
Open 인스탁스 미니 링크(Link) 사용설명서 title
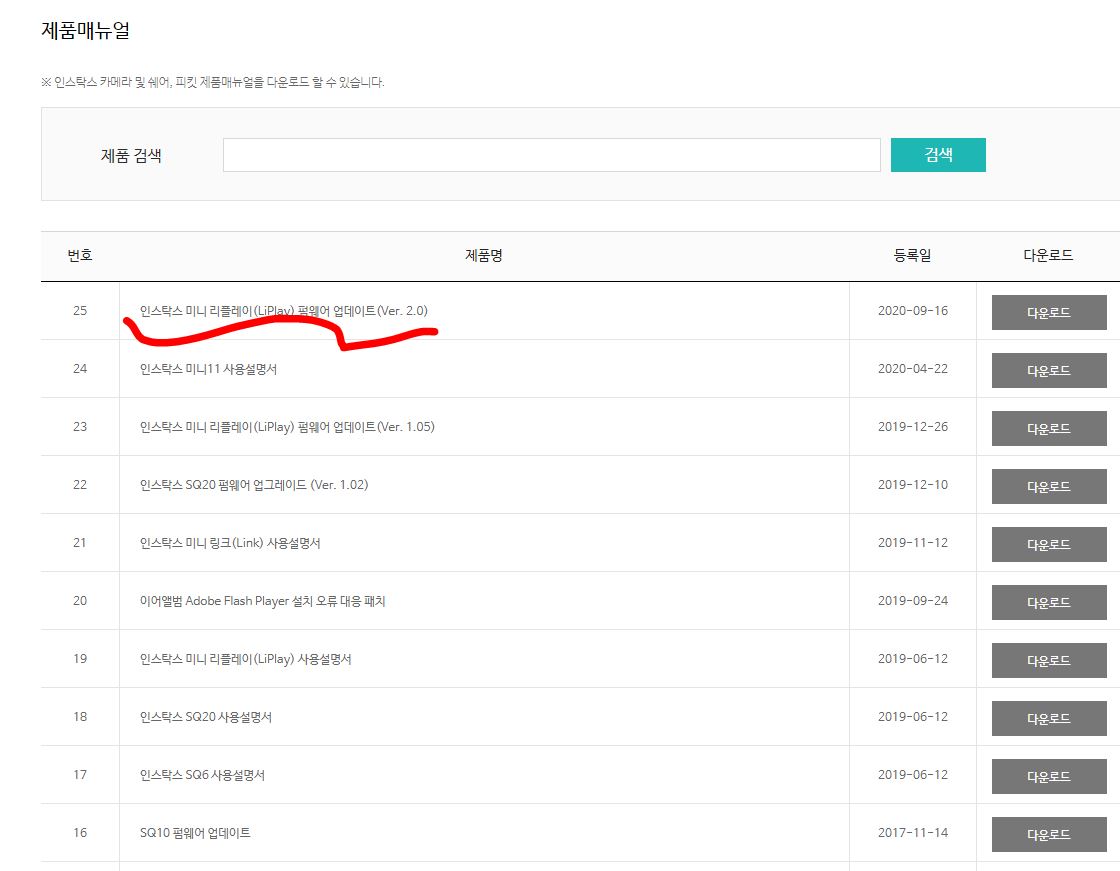point(230,543)
